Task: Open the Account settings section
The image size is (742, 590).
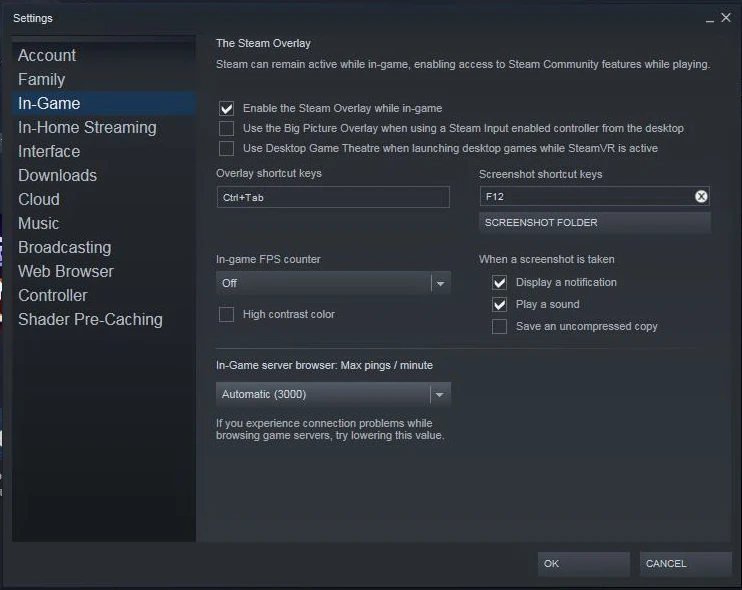Action: (47, 55)
